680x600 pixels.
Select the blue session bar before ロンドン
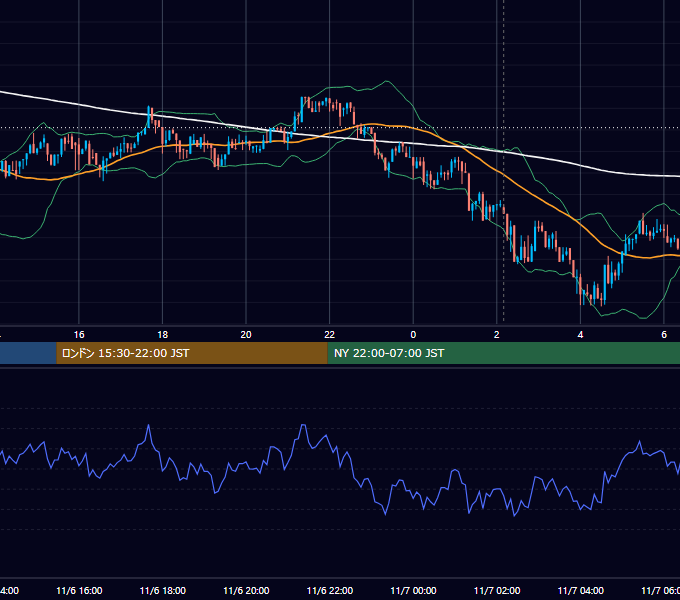(x=28, y=353)
